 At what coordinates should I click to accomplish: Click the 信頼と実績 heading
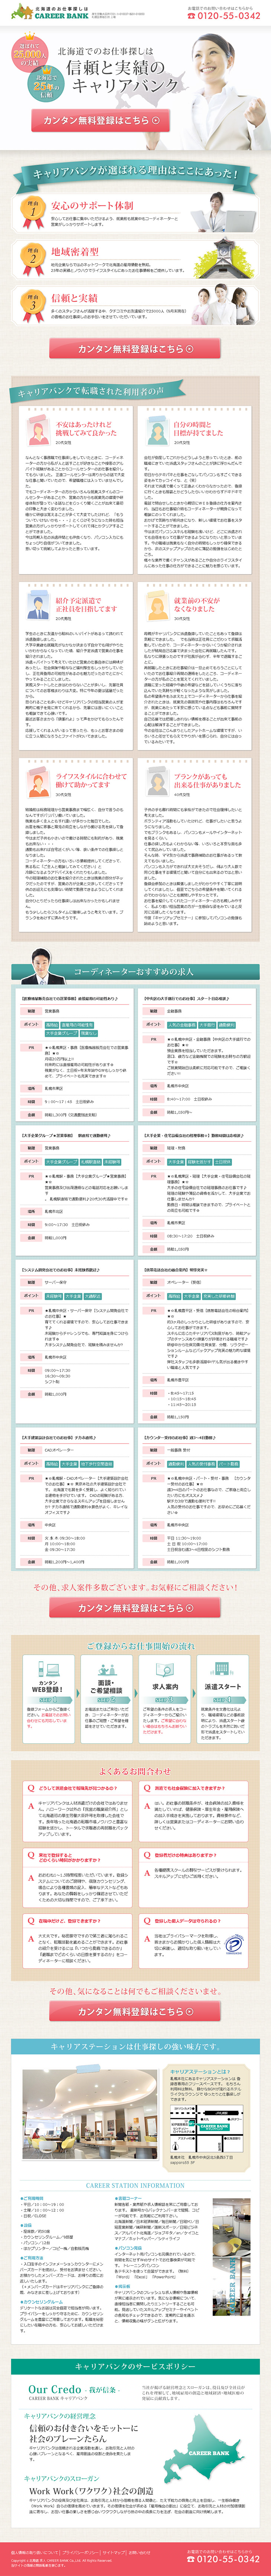tap(75, 297)
